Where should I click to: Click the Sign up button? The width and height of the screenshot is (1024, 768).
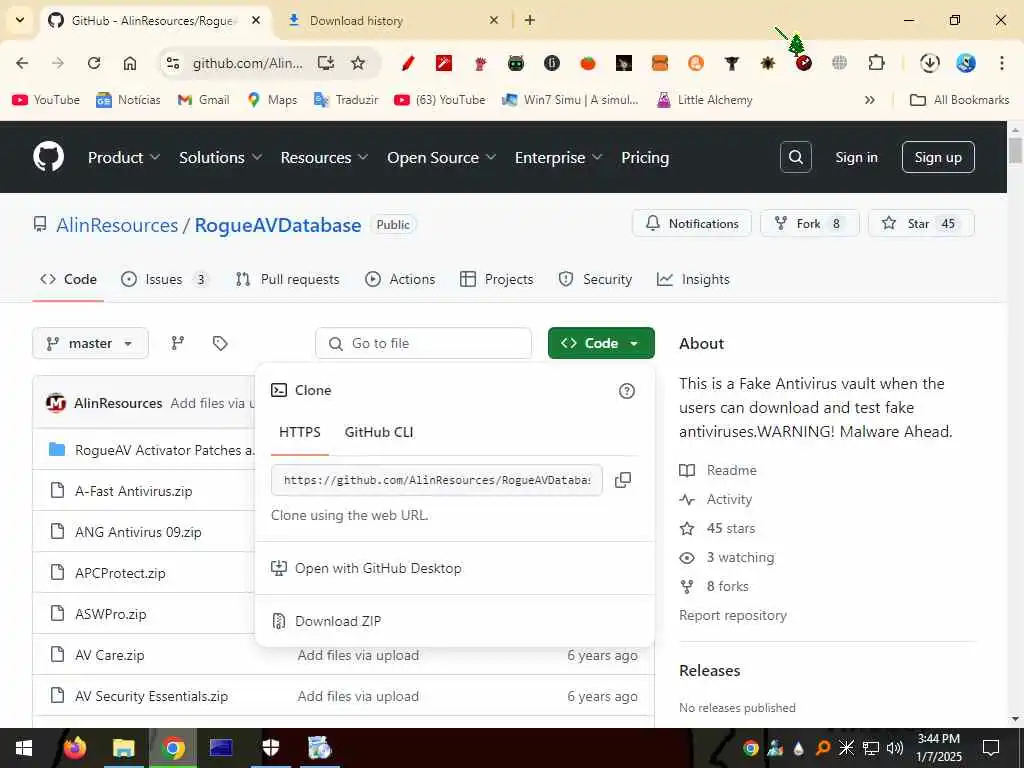click(938, 157)
